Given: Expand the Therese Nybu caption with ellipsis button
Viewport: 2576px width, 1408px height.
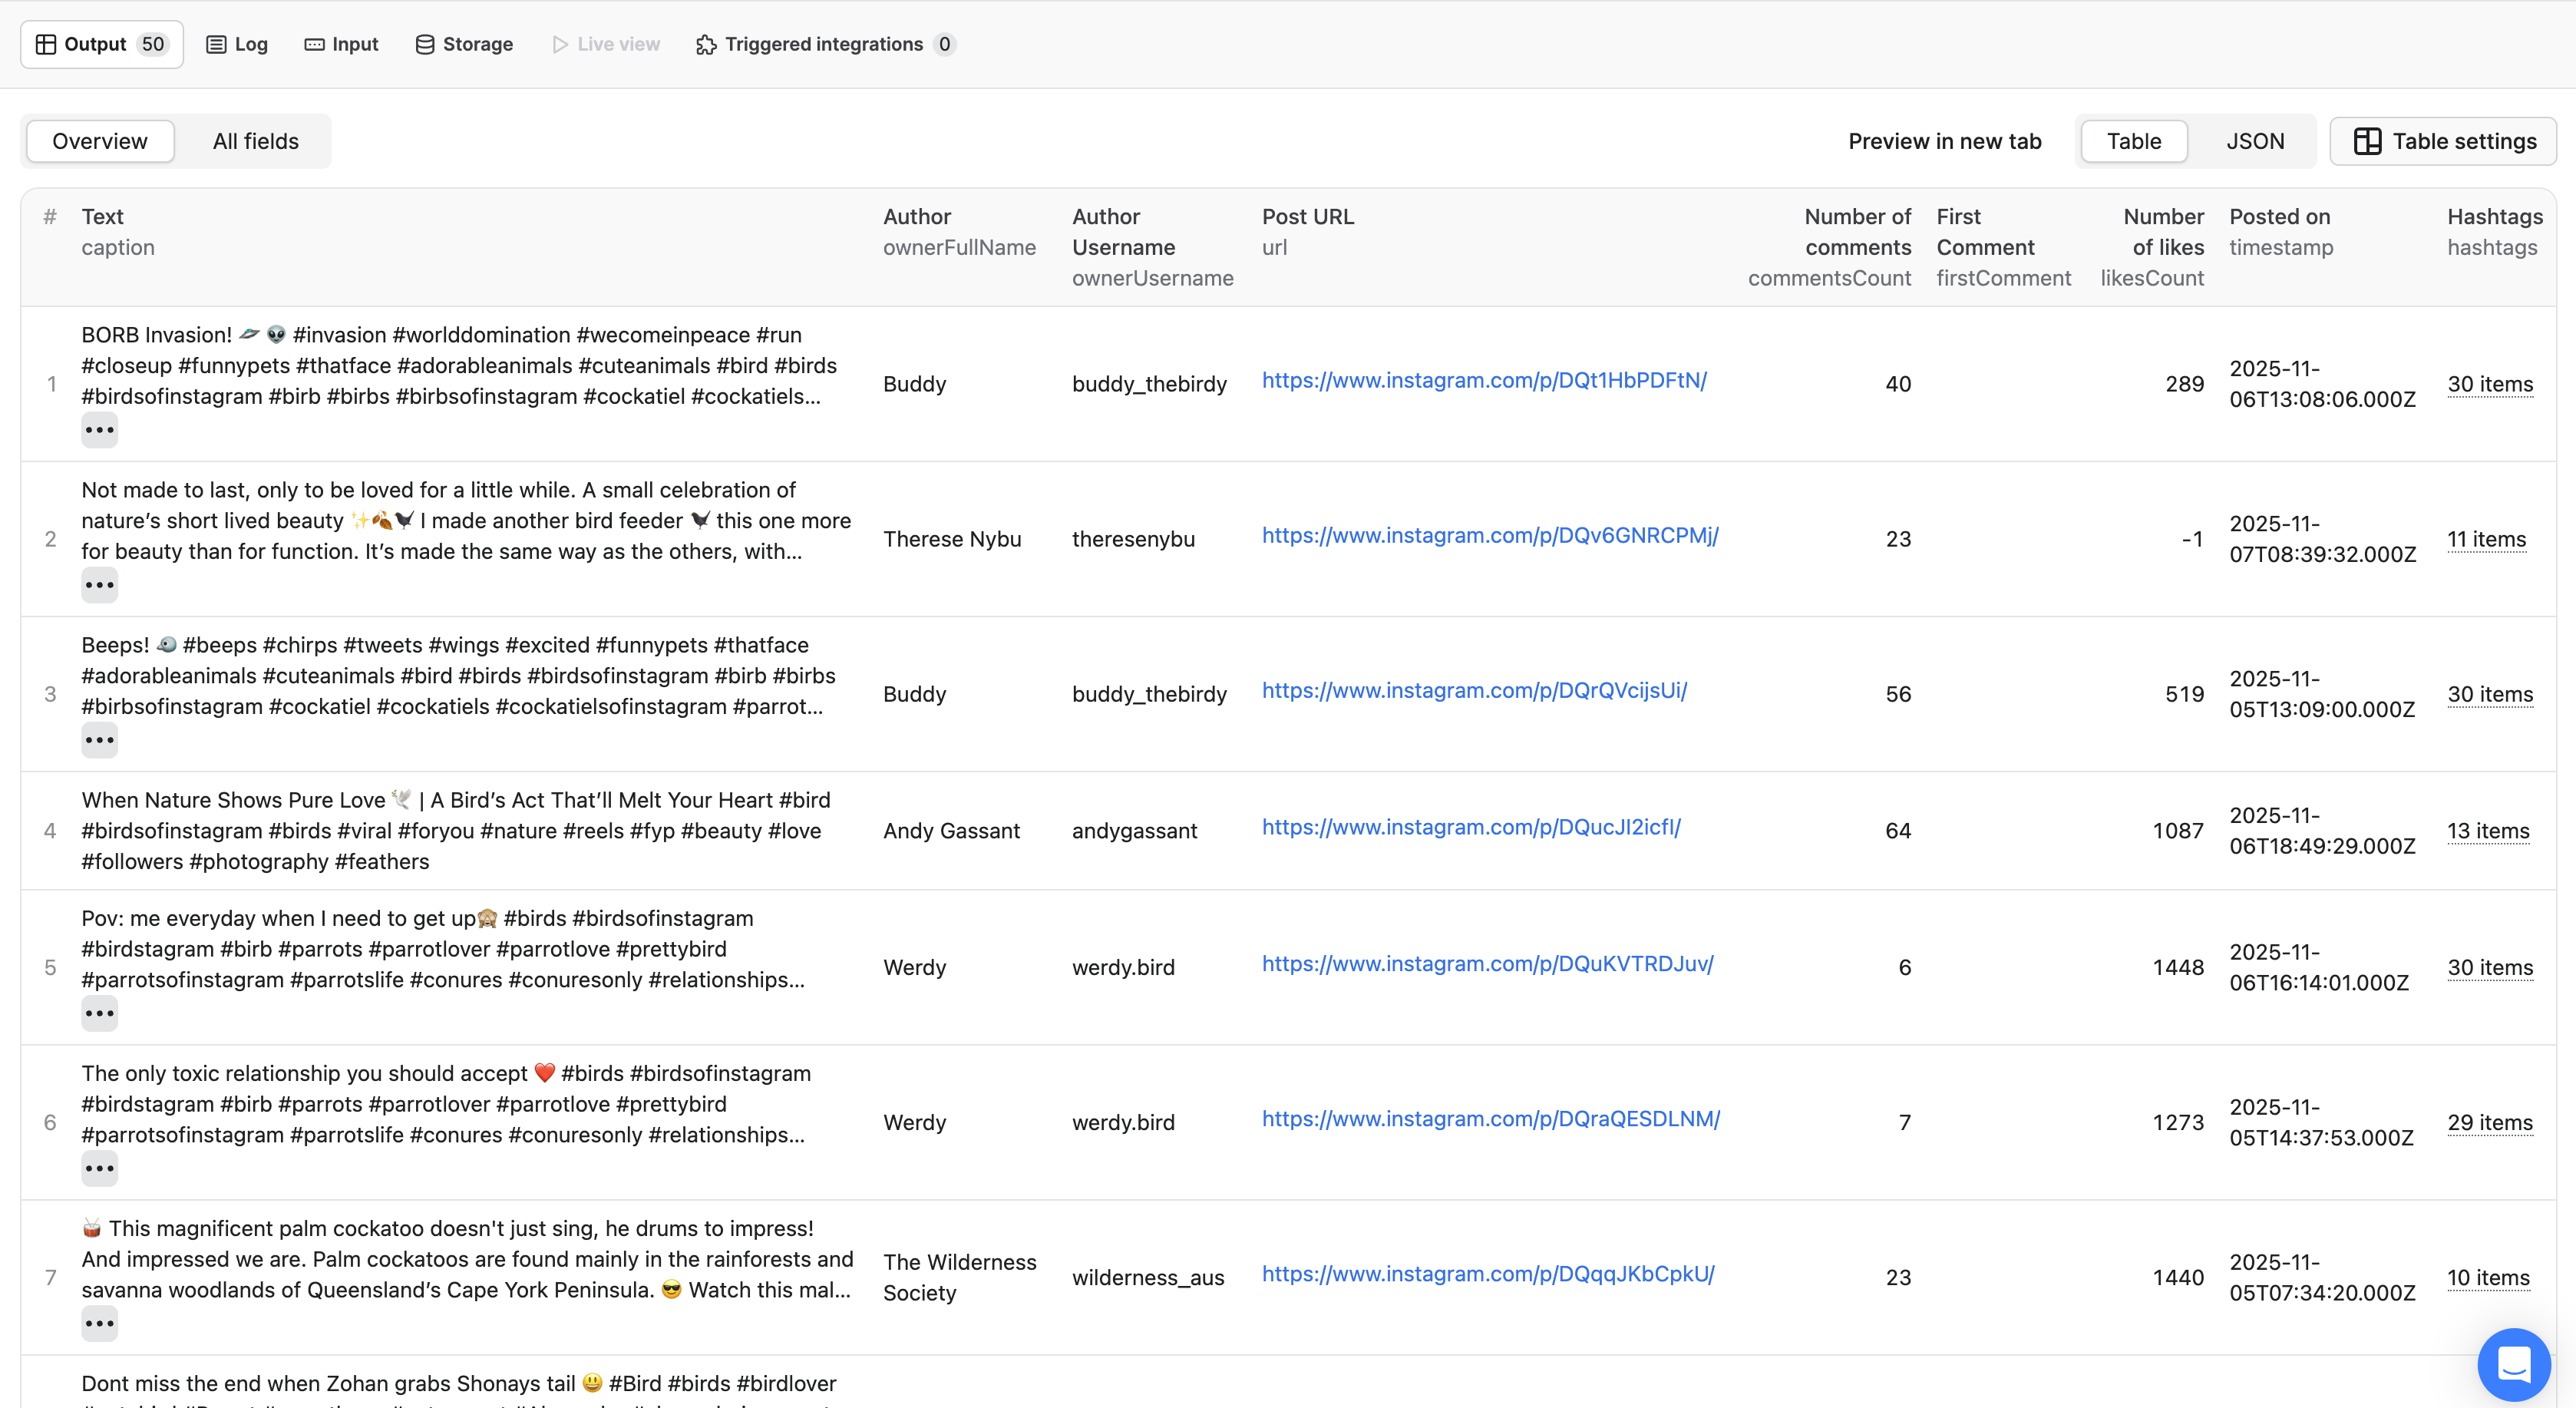Looking at the screenshot, I should tap(99, 586).
